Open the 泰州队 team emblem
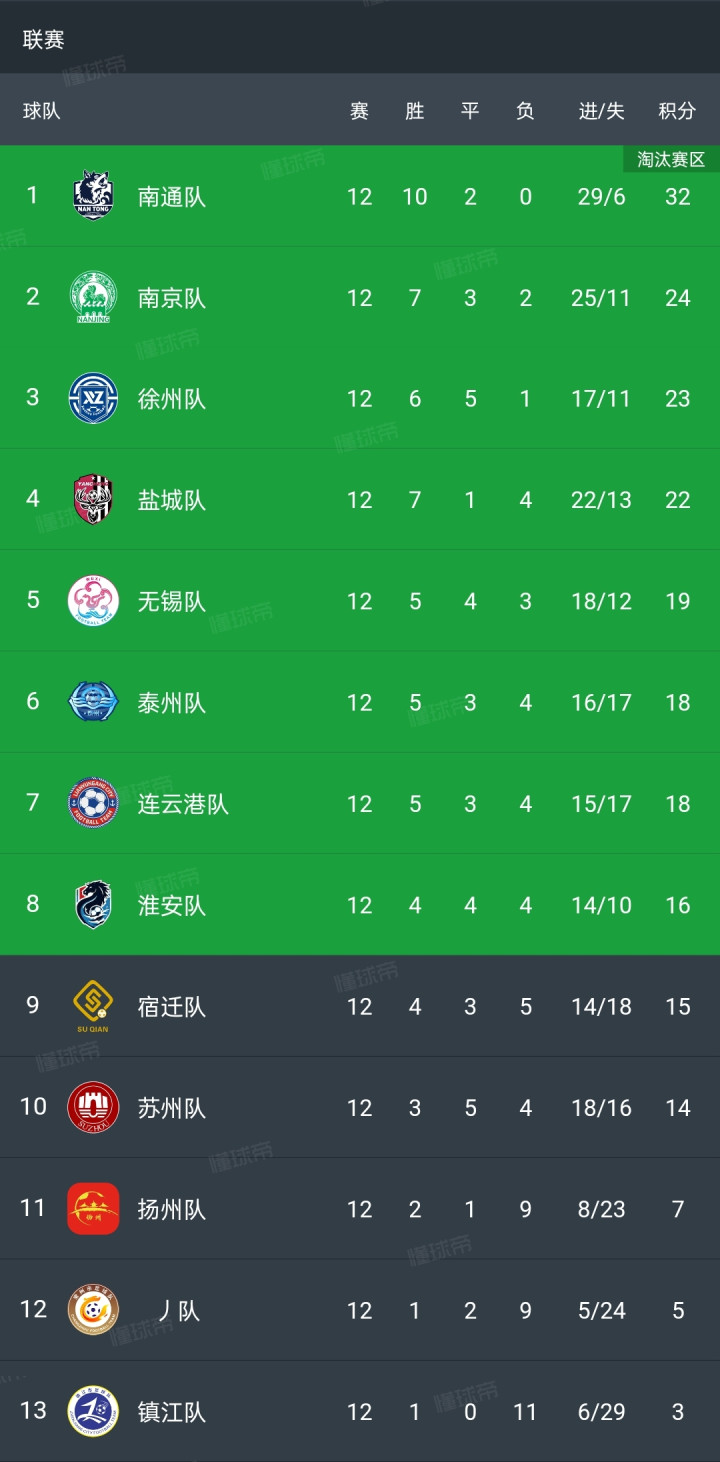The width and height of the screenshot is (720, 1462). pos(93,702)
